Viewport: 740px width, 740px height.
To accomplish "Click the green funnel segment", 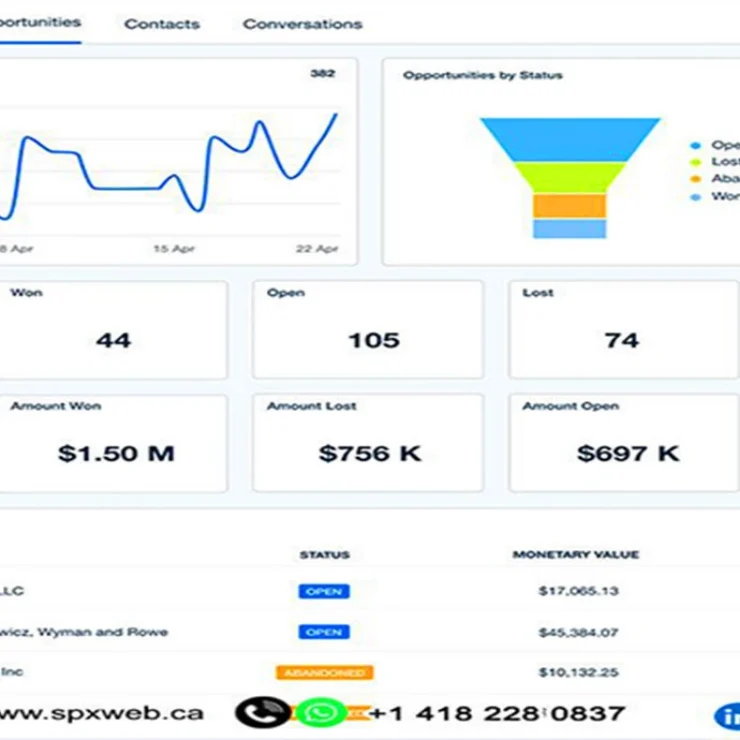I will [569, 177].
